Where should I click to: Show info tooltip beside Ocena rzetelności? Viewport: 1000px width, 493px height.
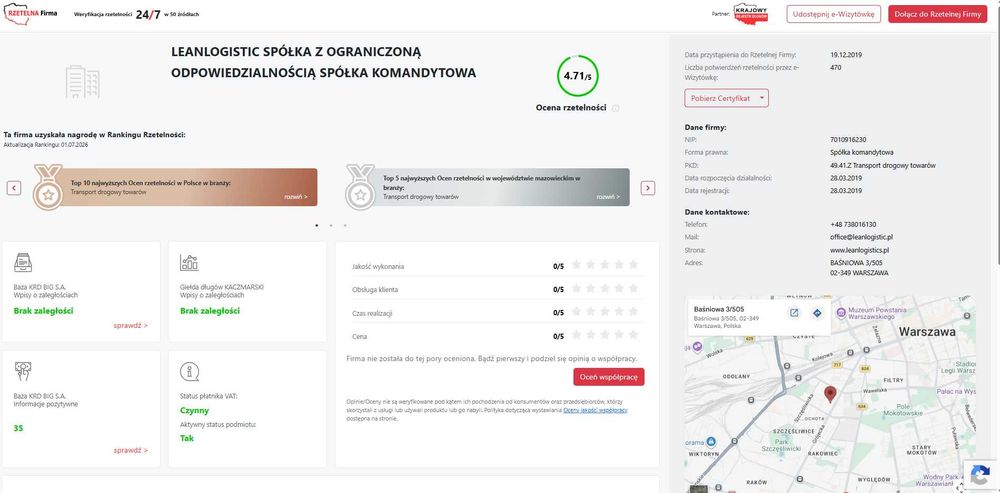615,108
